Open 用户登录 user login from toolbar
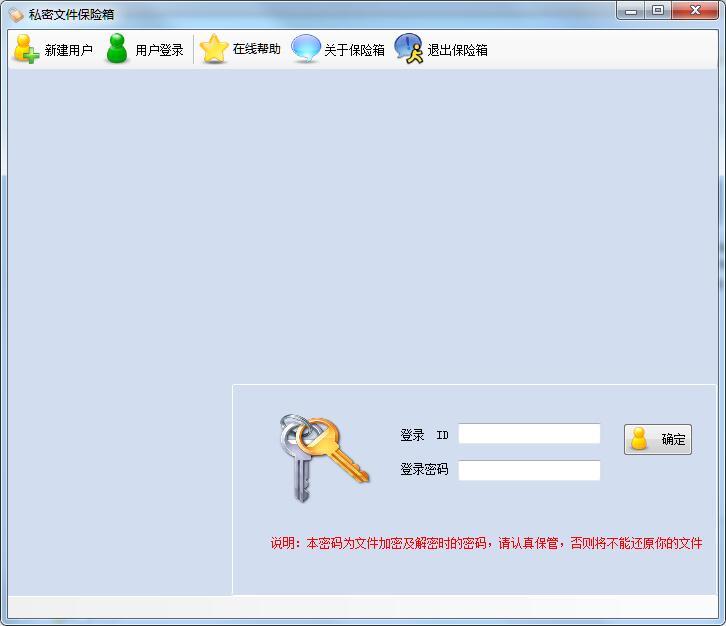 coord(144,49)
